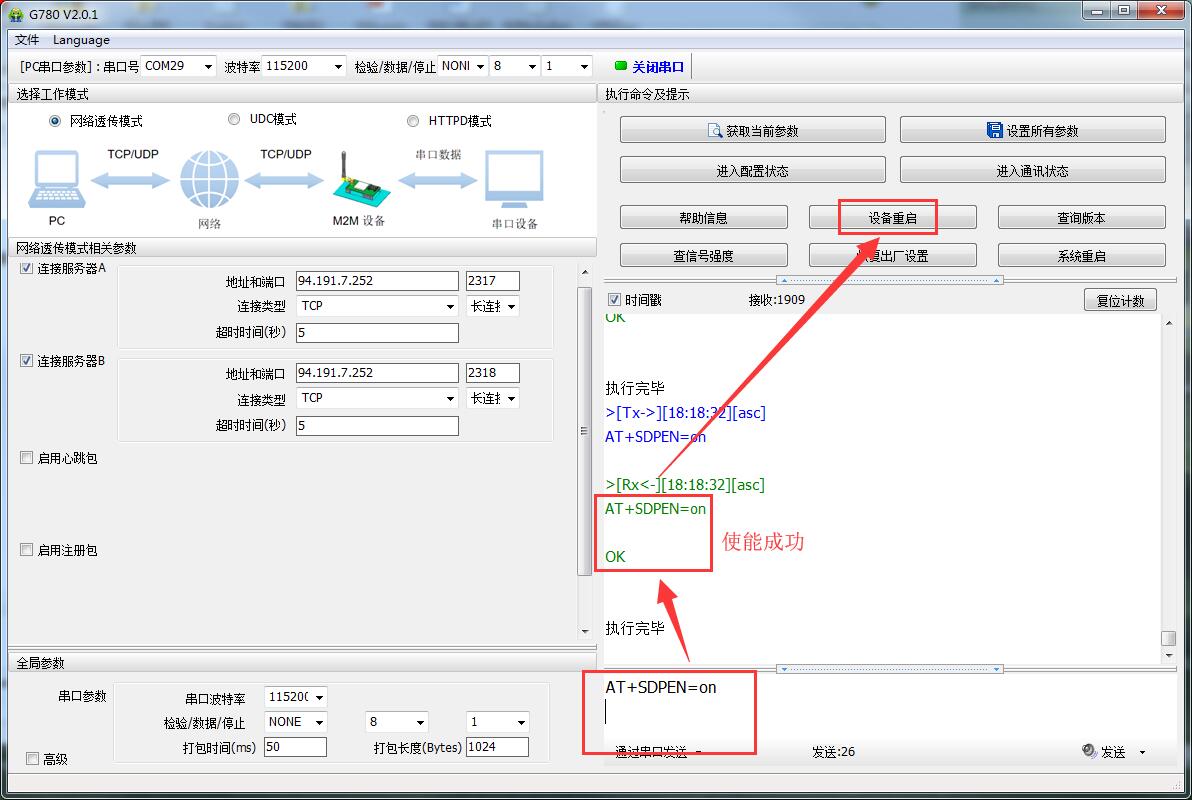This screenshot has width=1192, height=800.
Task: Uncheck the 时间戳 timestamp checkbox
Action: tap(614, 300)
